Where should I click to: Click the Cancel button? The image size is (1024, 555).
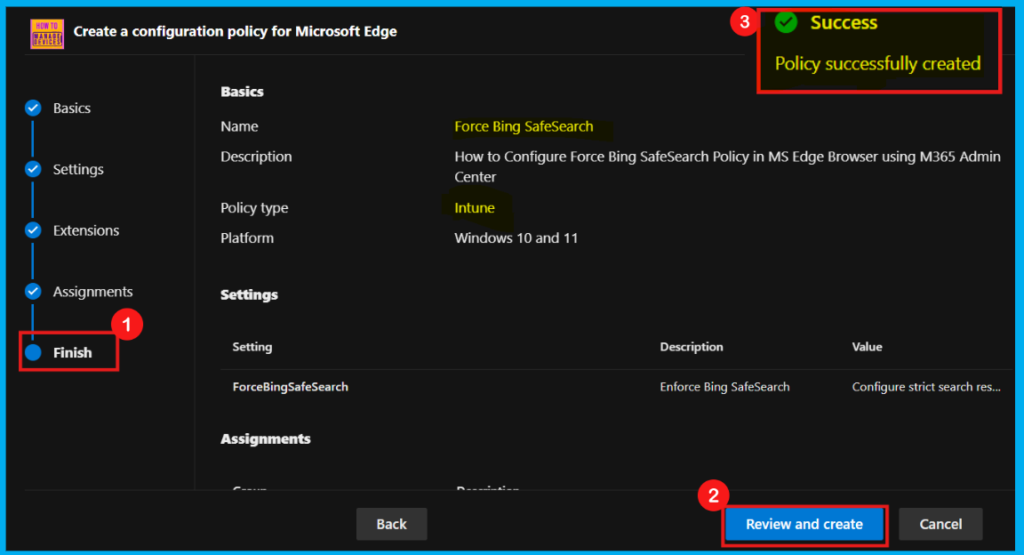click(940, 524)
